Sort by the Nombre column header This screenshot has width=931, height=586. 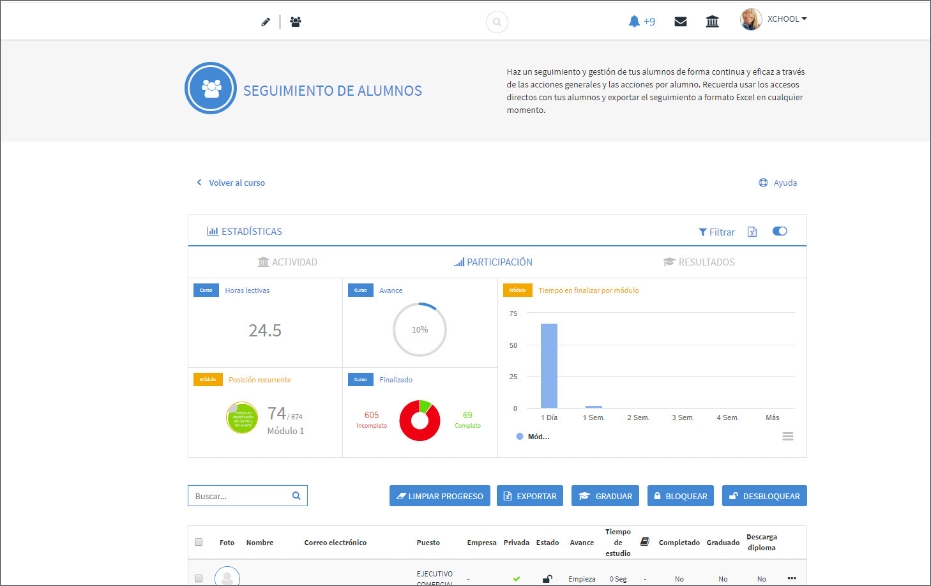[x=259, y=542]
